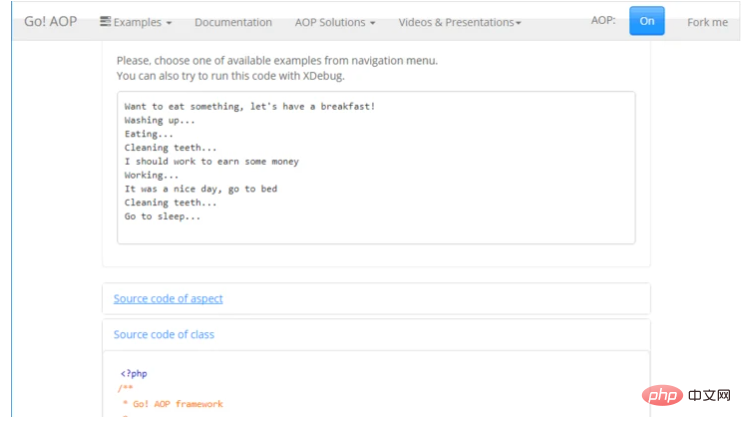
Task: Toggle the AOP On switch
Action: tap(646, 21)
